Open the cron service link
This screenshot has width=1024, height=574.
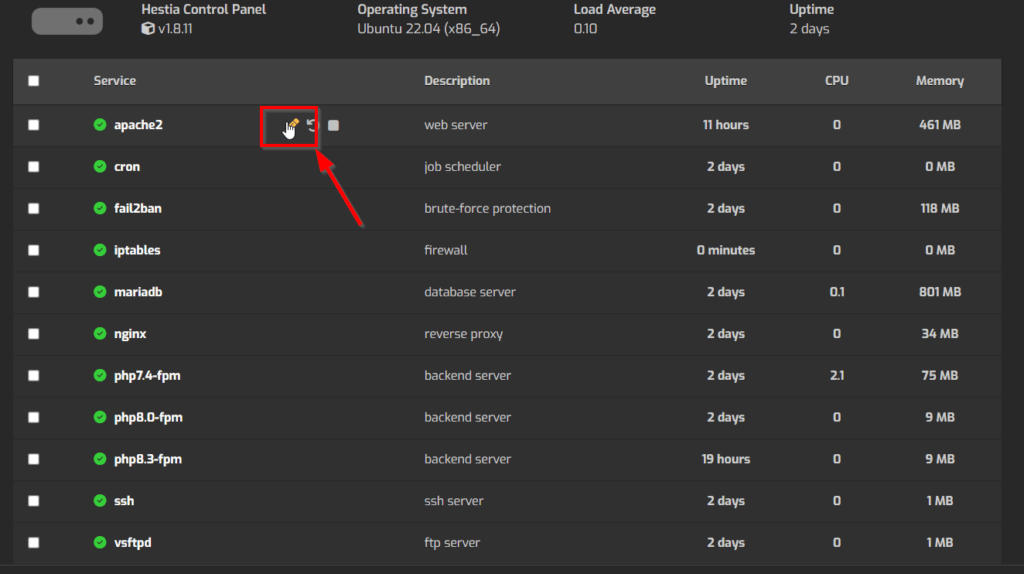coord(127,167)
